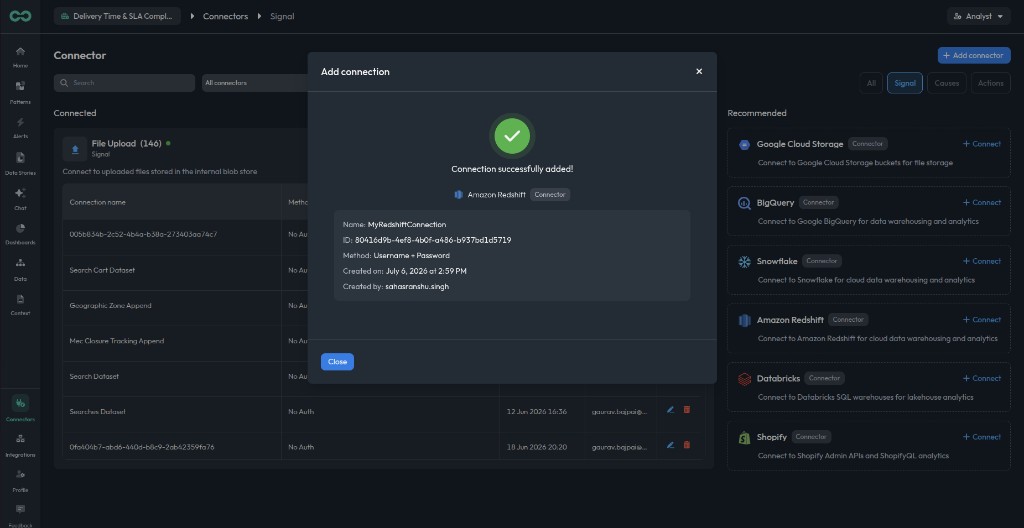Click Connectors in the breadcrumb
Viewport: 1024px width, 528px height.
[225, 16]
